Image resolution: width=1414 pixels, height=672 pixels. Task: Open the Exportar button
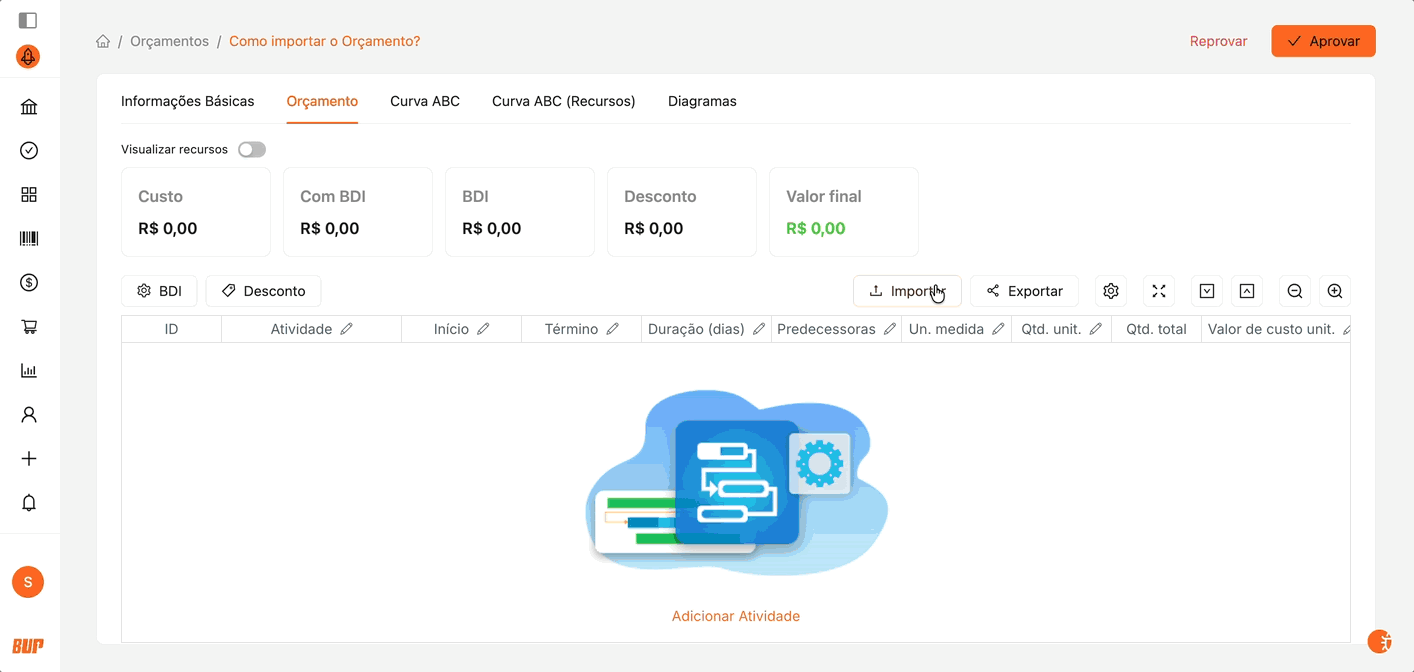click(x=1024, y=291)
